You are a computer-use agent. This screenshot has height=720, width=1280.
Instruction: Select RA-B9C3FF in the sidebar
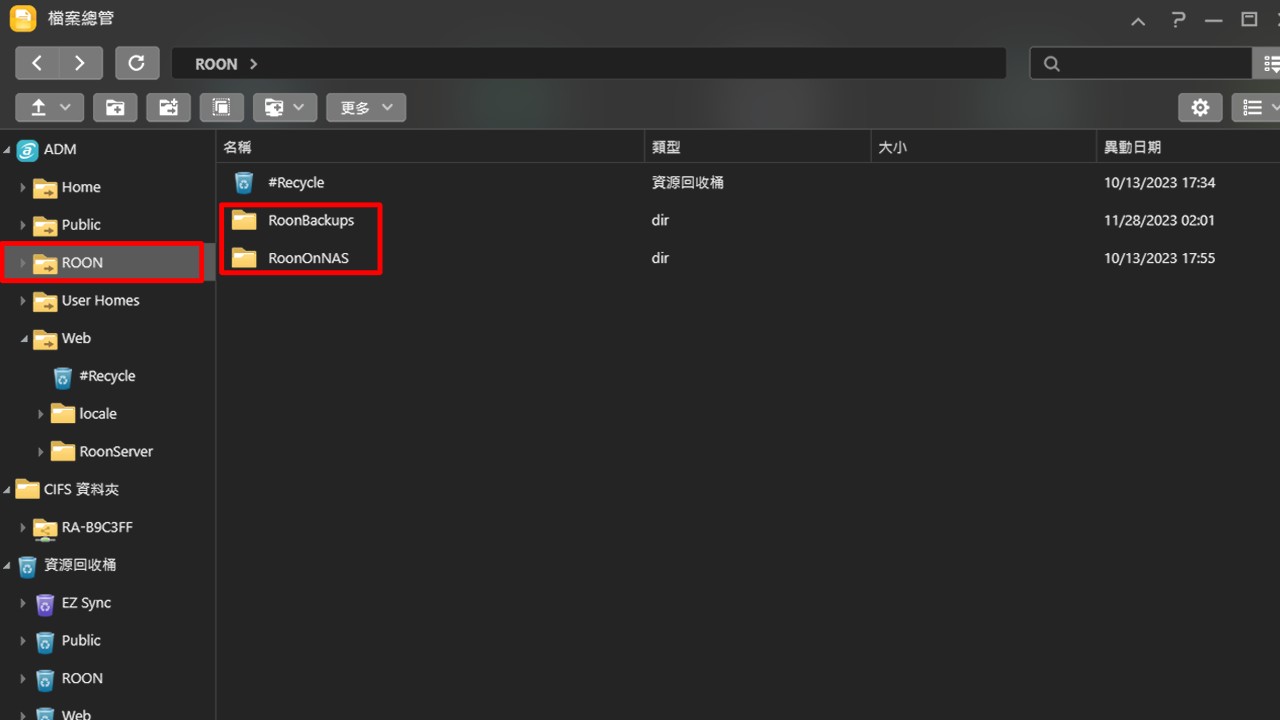click(x=97, y=527)
